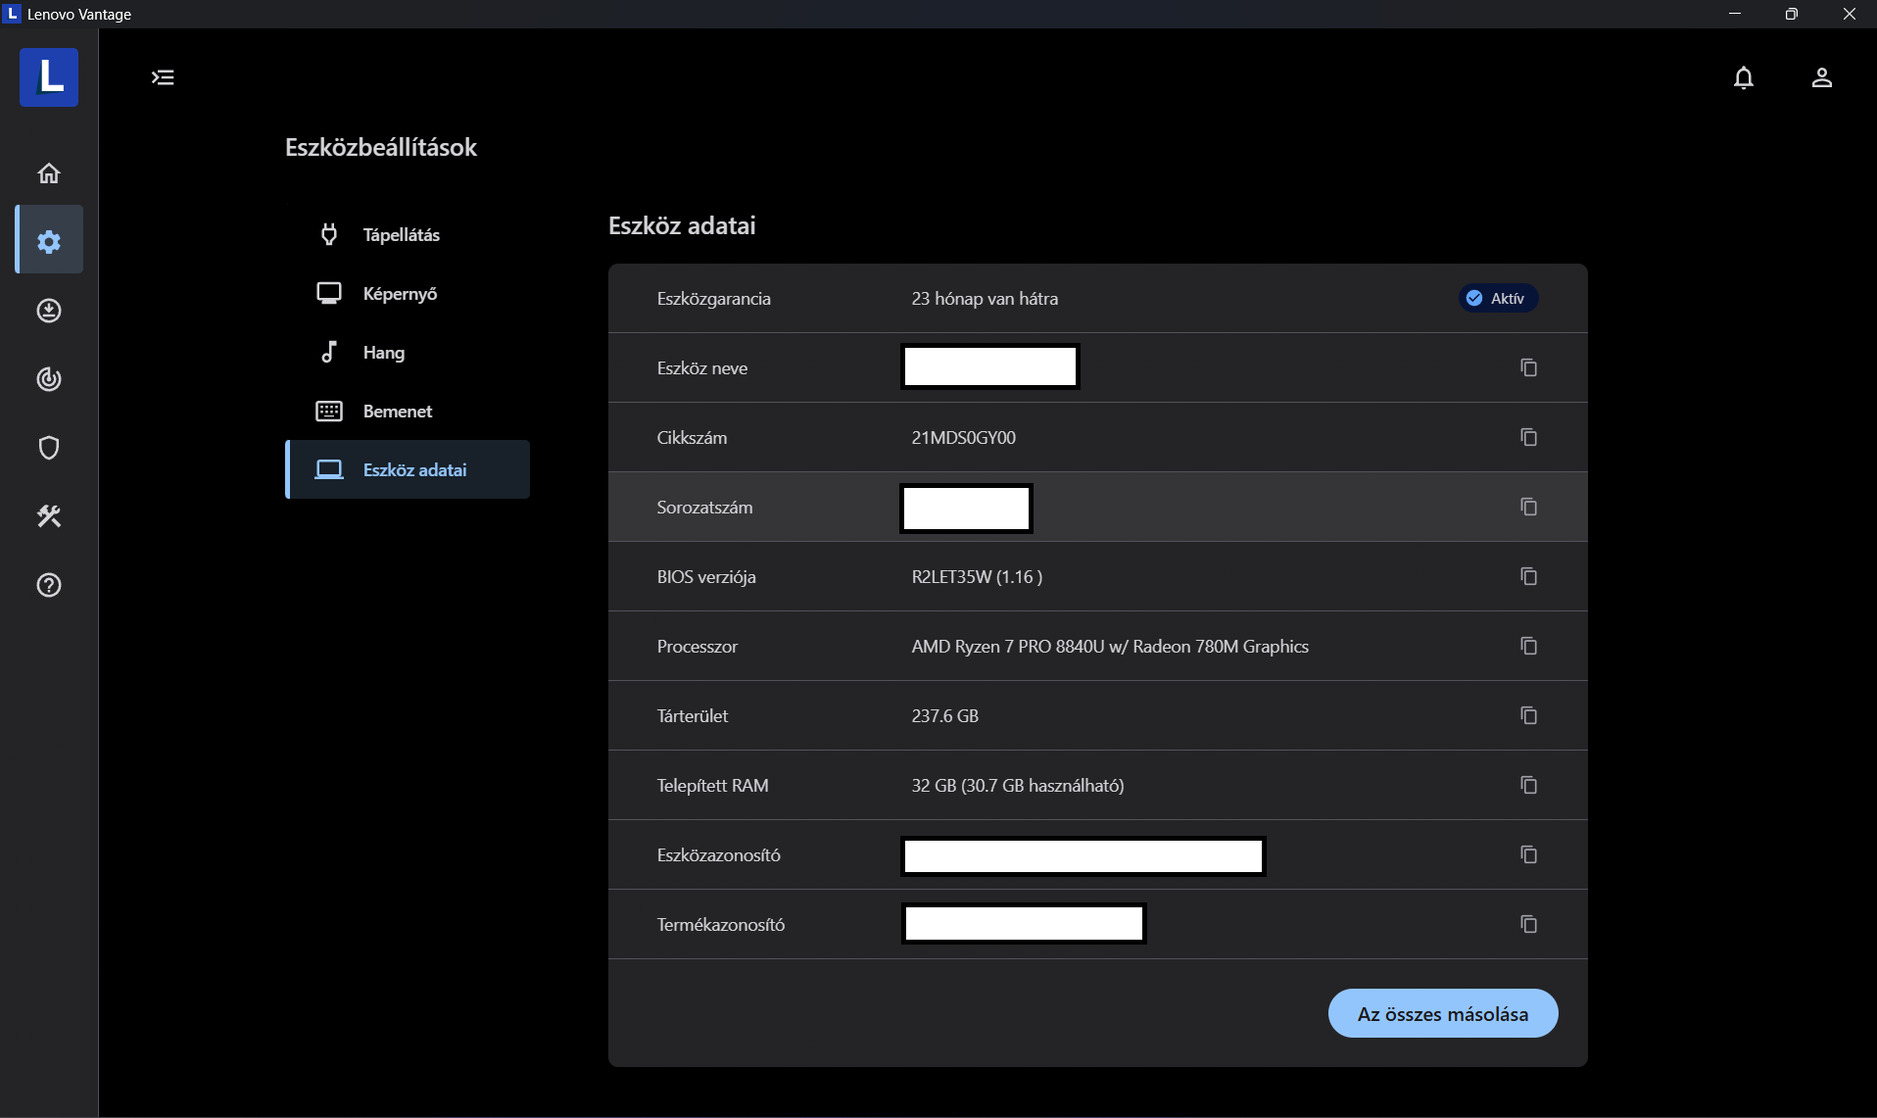The image size is (1877, 1118).
Task: Open the Képernyő settings section
Action: pos(408,293)
